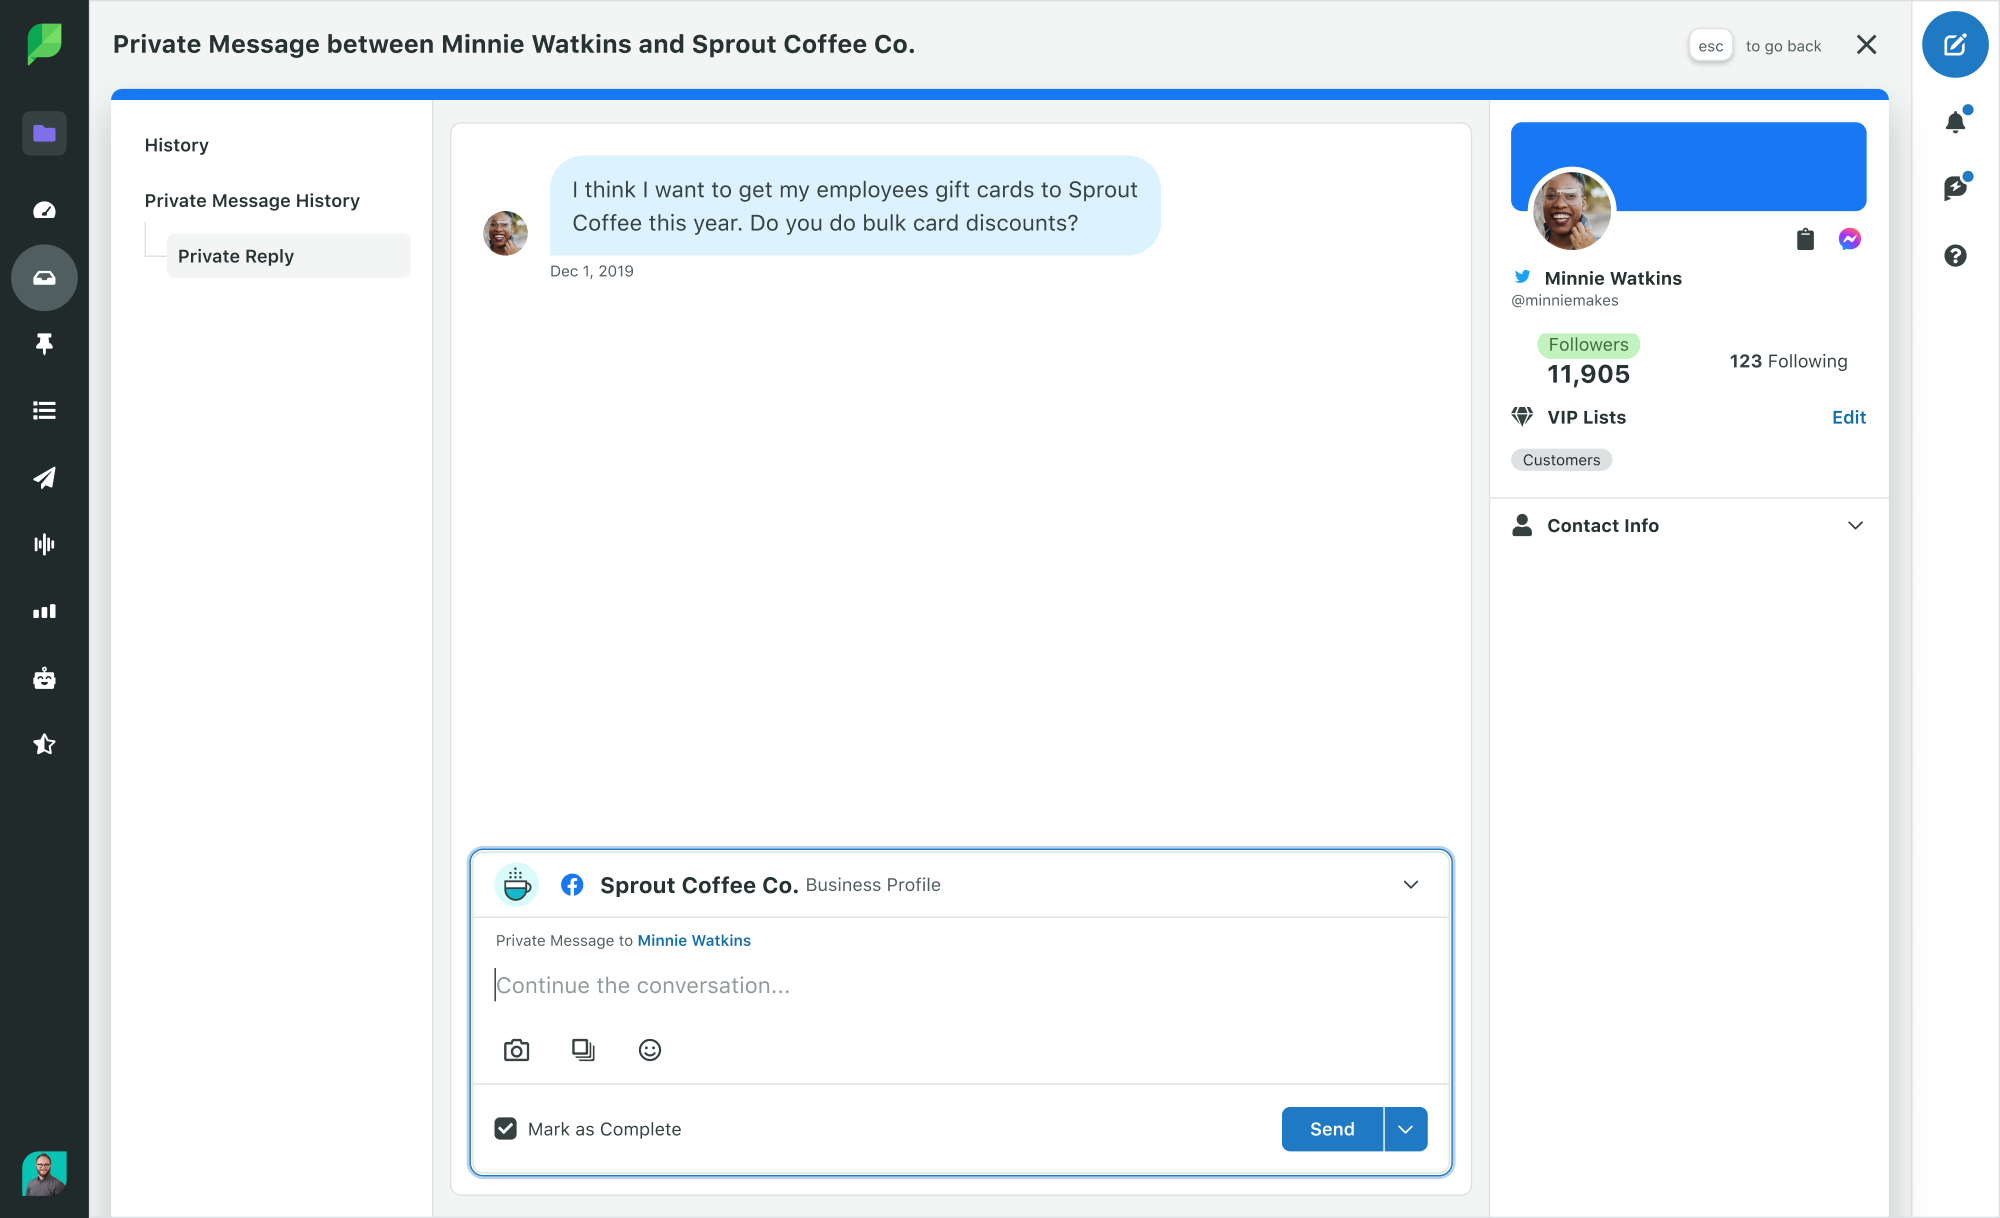Open the asset library icon in composer
Screen dimensions: 2000x1218
[583, 1050]
